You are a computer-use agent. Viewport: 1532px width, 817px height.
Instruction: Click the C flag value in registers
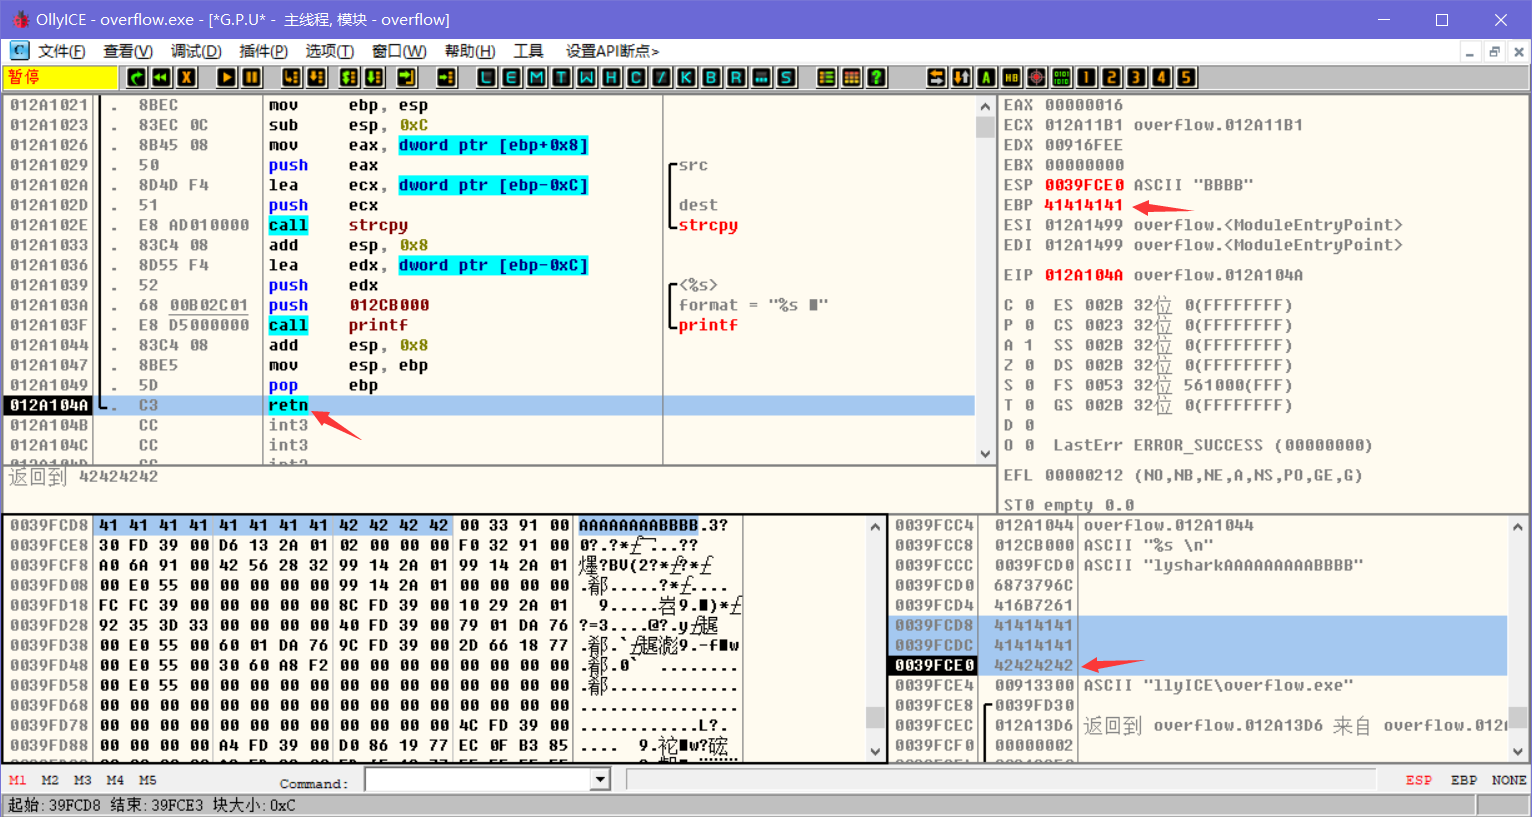(1029, 305)
